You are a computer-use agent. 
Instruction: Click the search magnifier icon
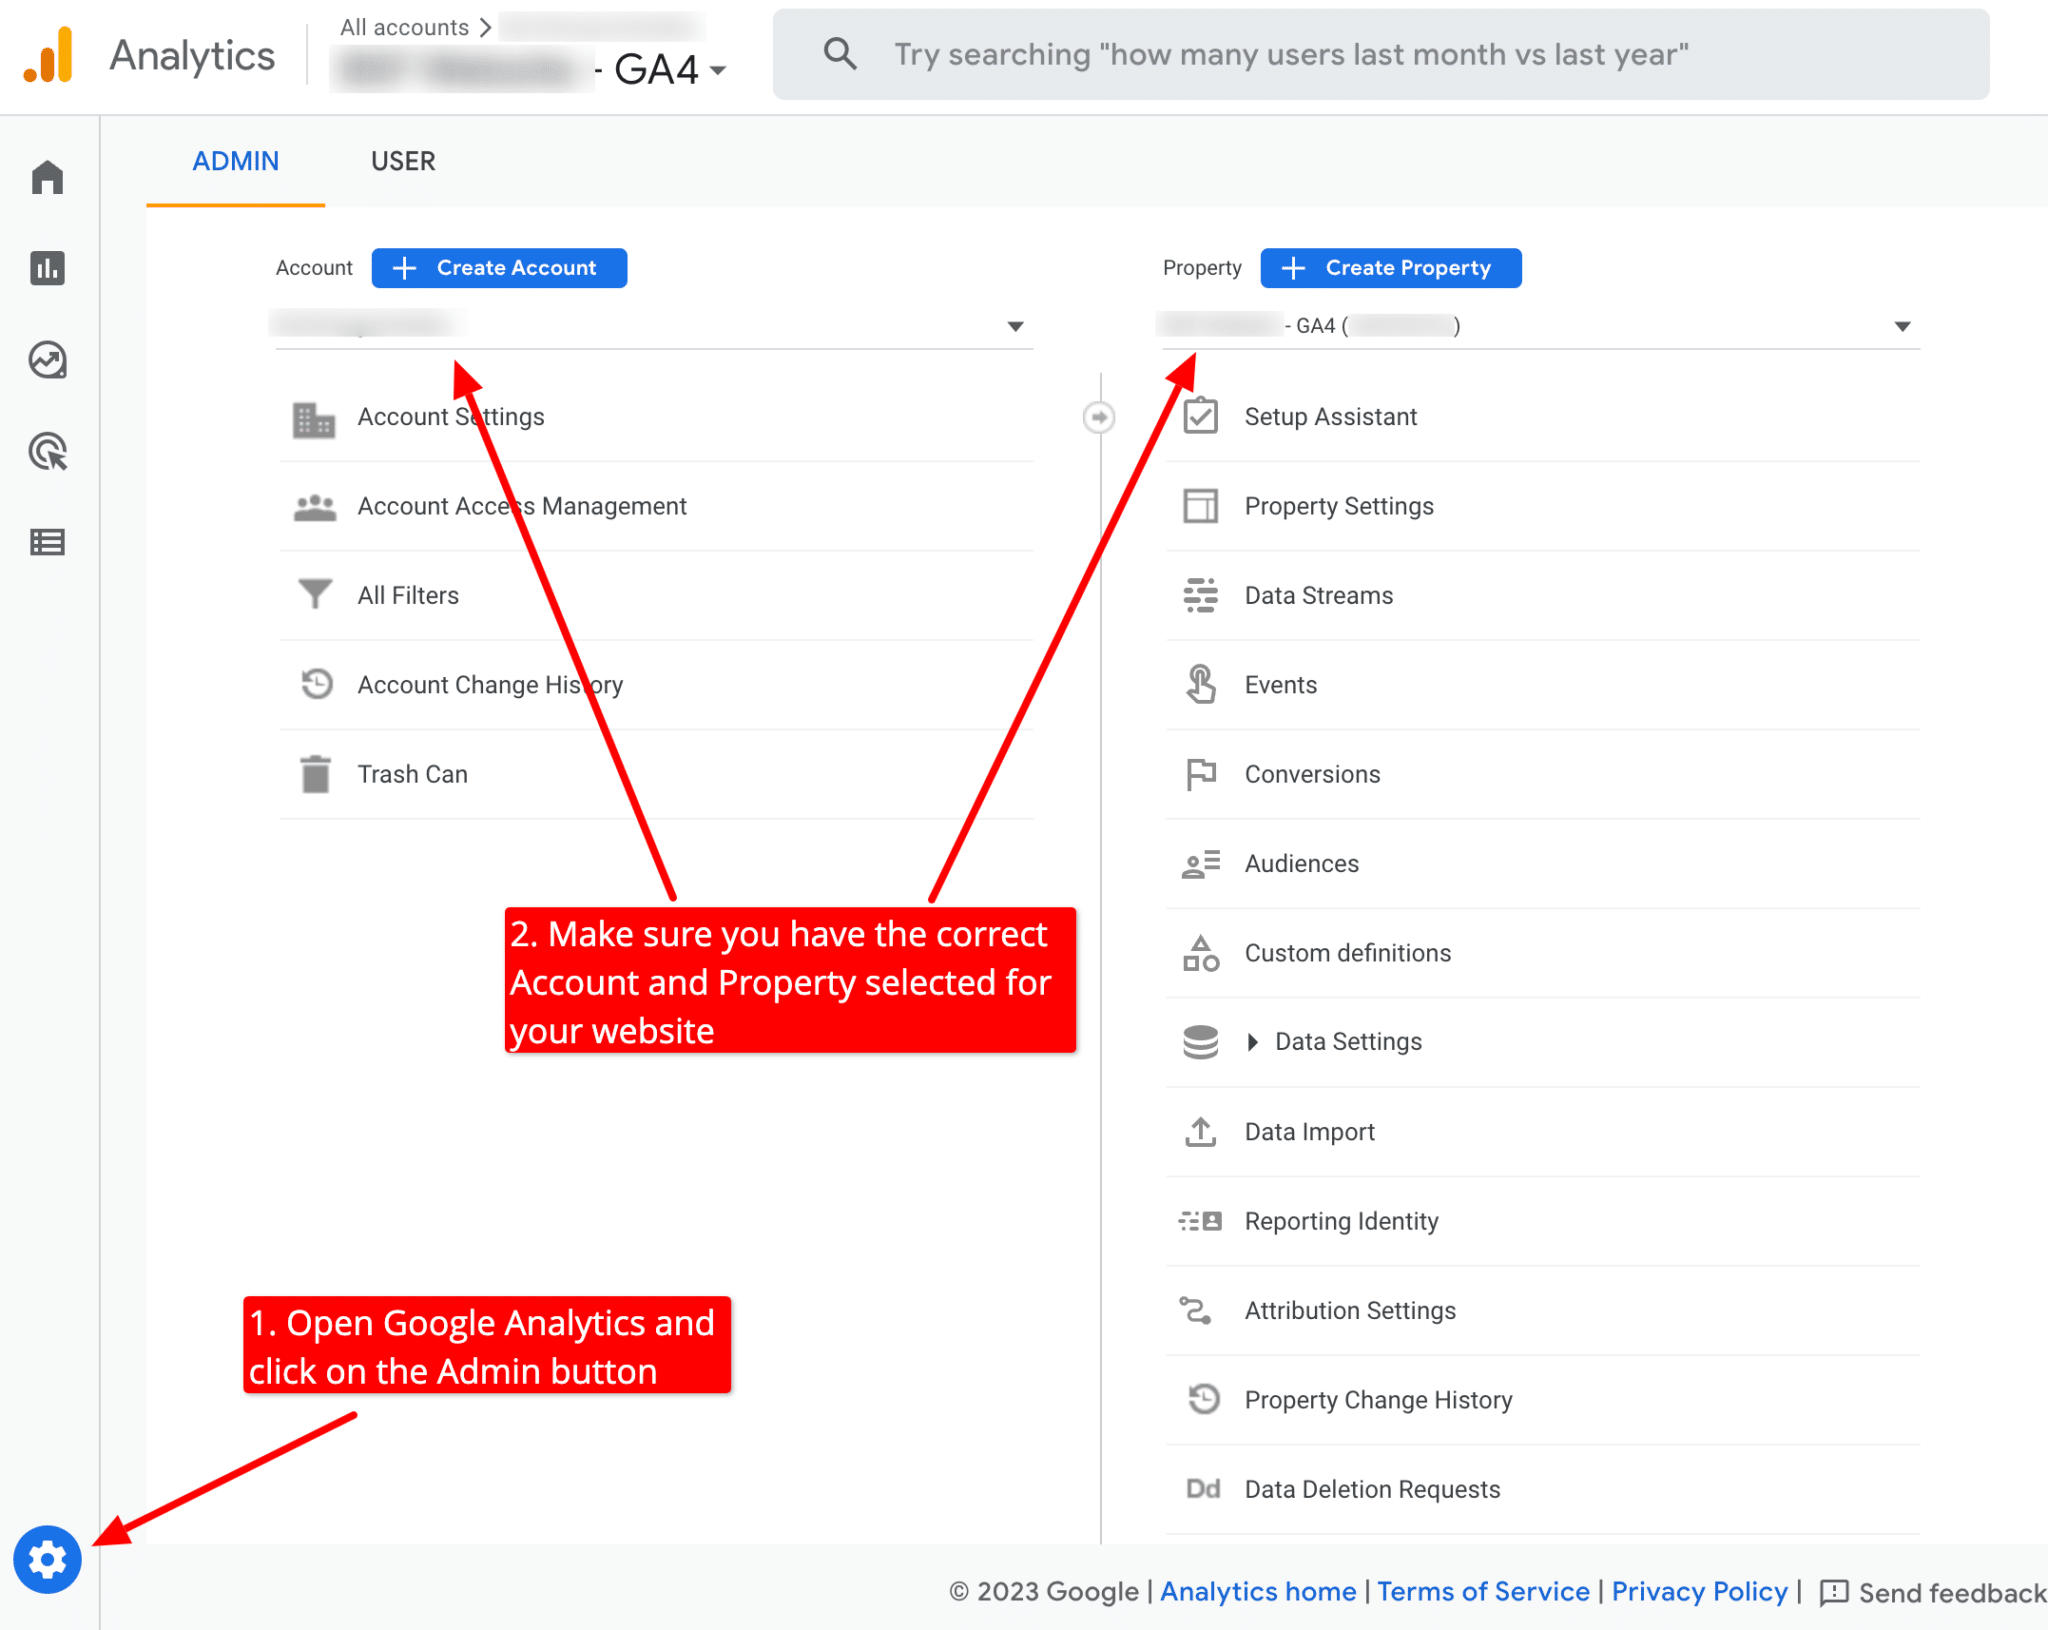(840, 54)
